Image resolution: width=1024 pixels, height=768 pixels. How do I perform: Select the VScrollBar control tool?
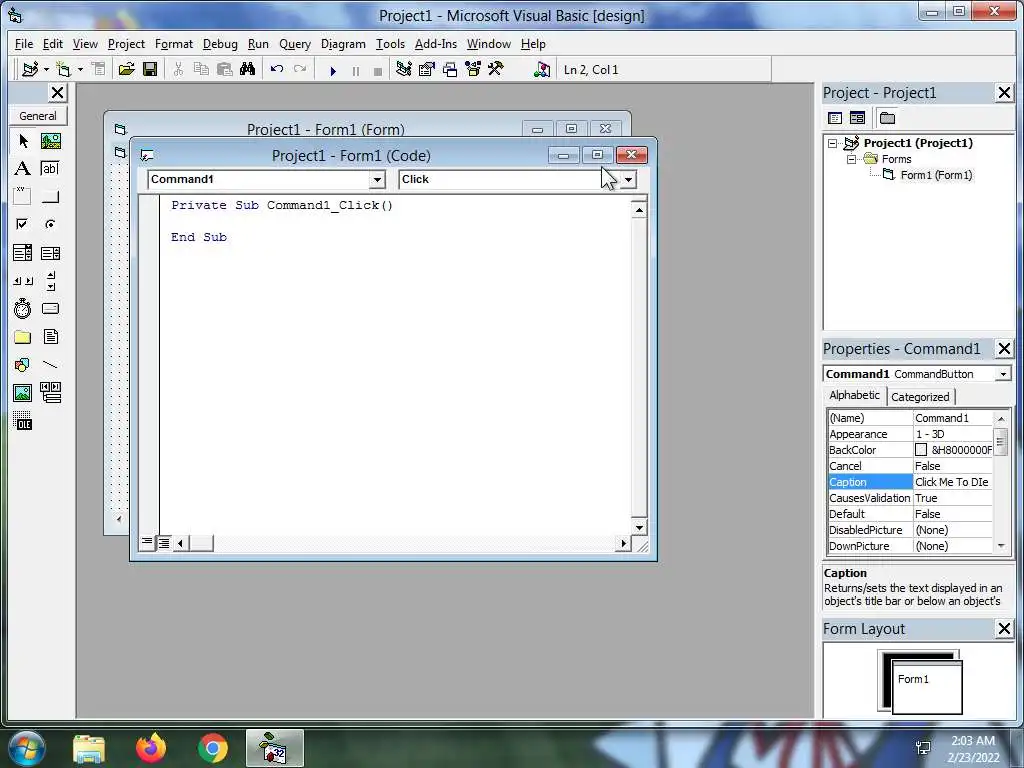click(50, 281)
